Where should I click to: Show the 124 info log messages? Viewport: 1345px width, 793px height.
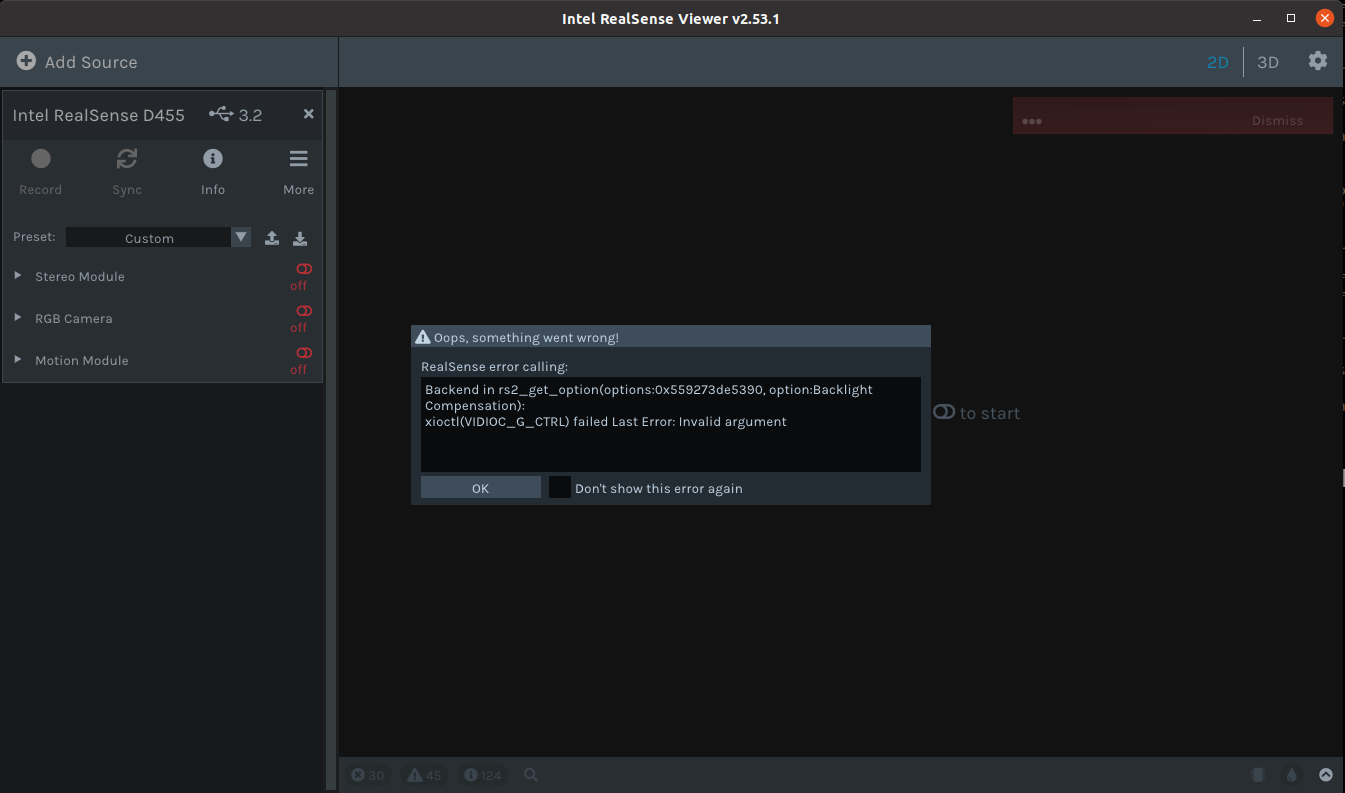click(x=483, y=774)
